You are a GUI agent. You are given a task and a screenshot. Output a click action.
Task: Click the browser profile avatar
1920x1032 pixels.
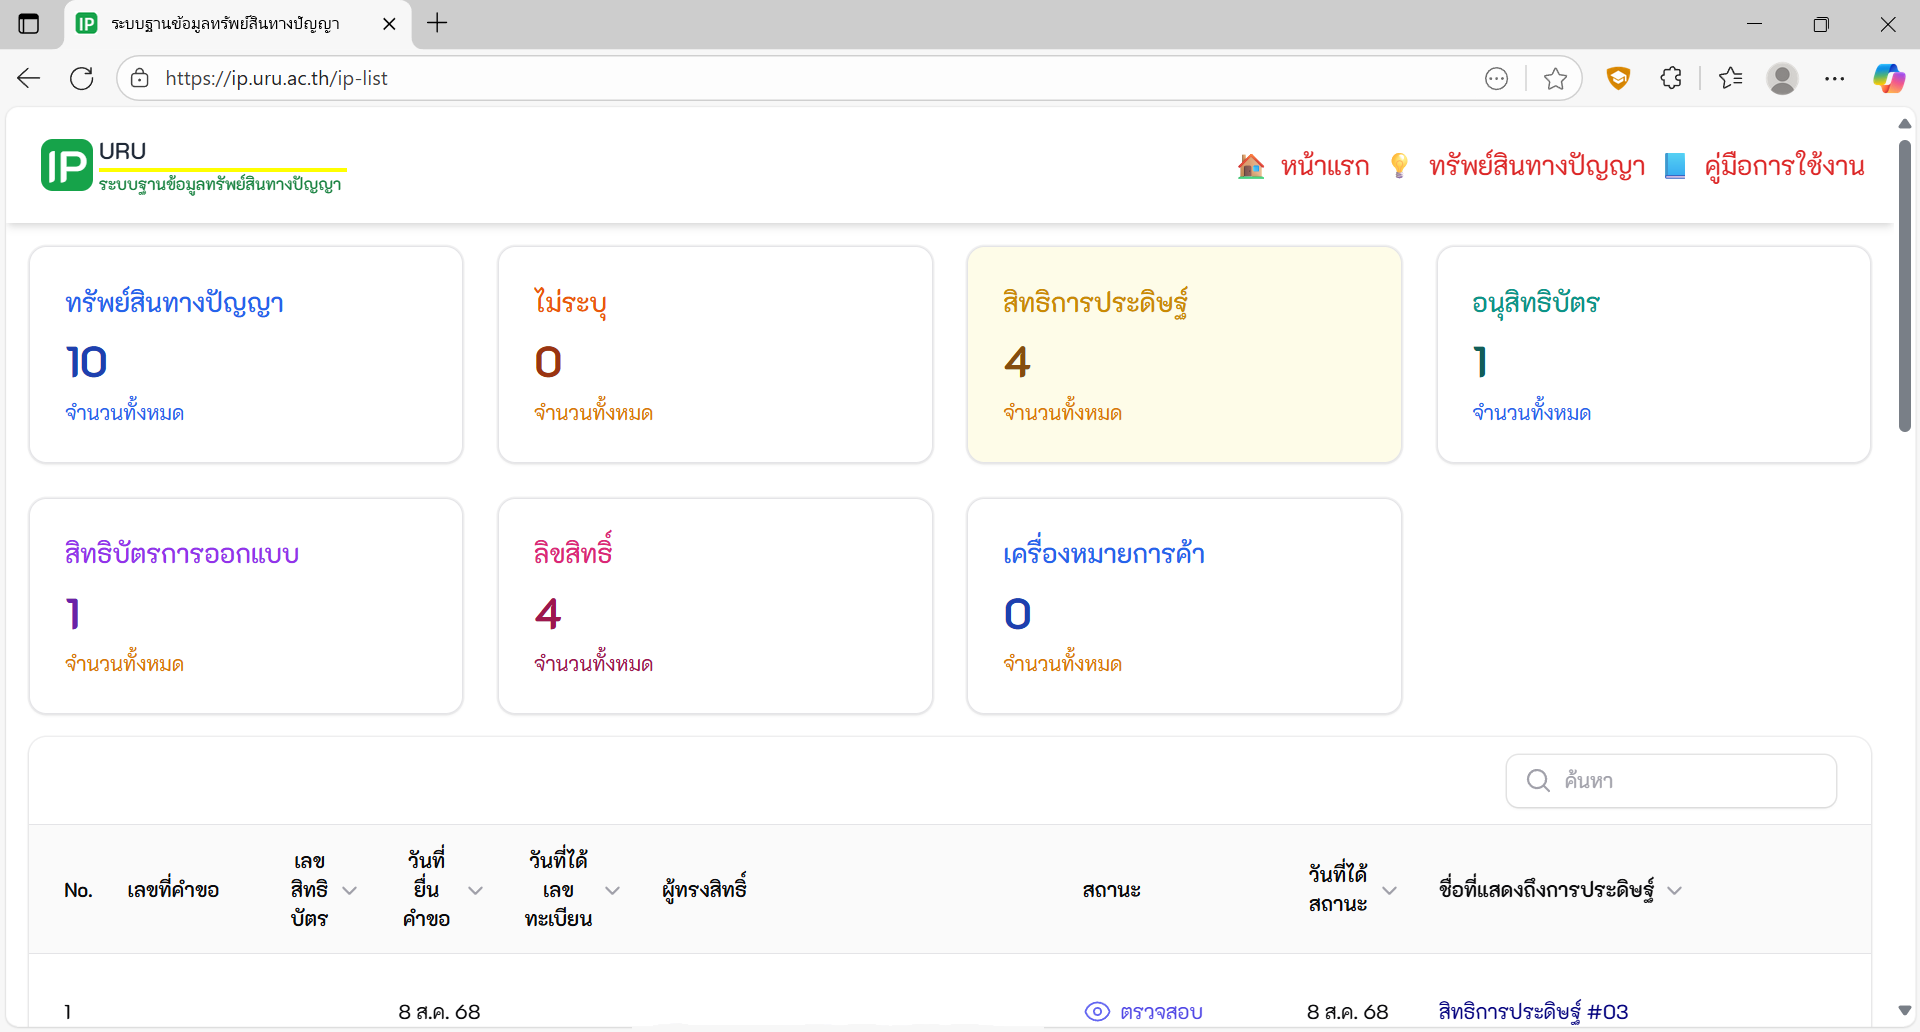1782,78
